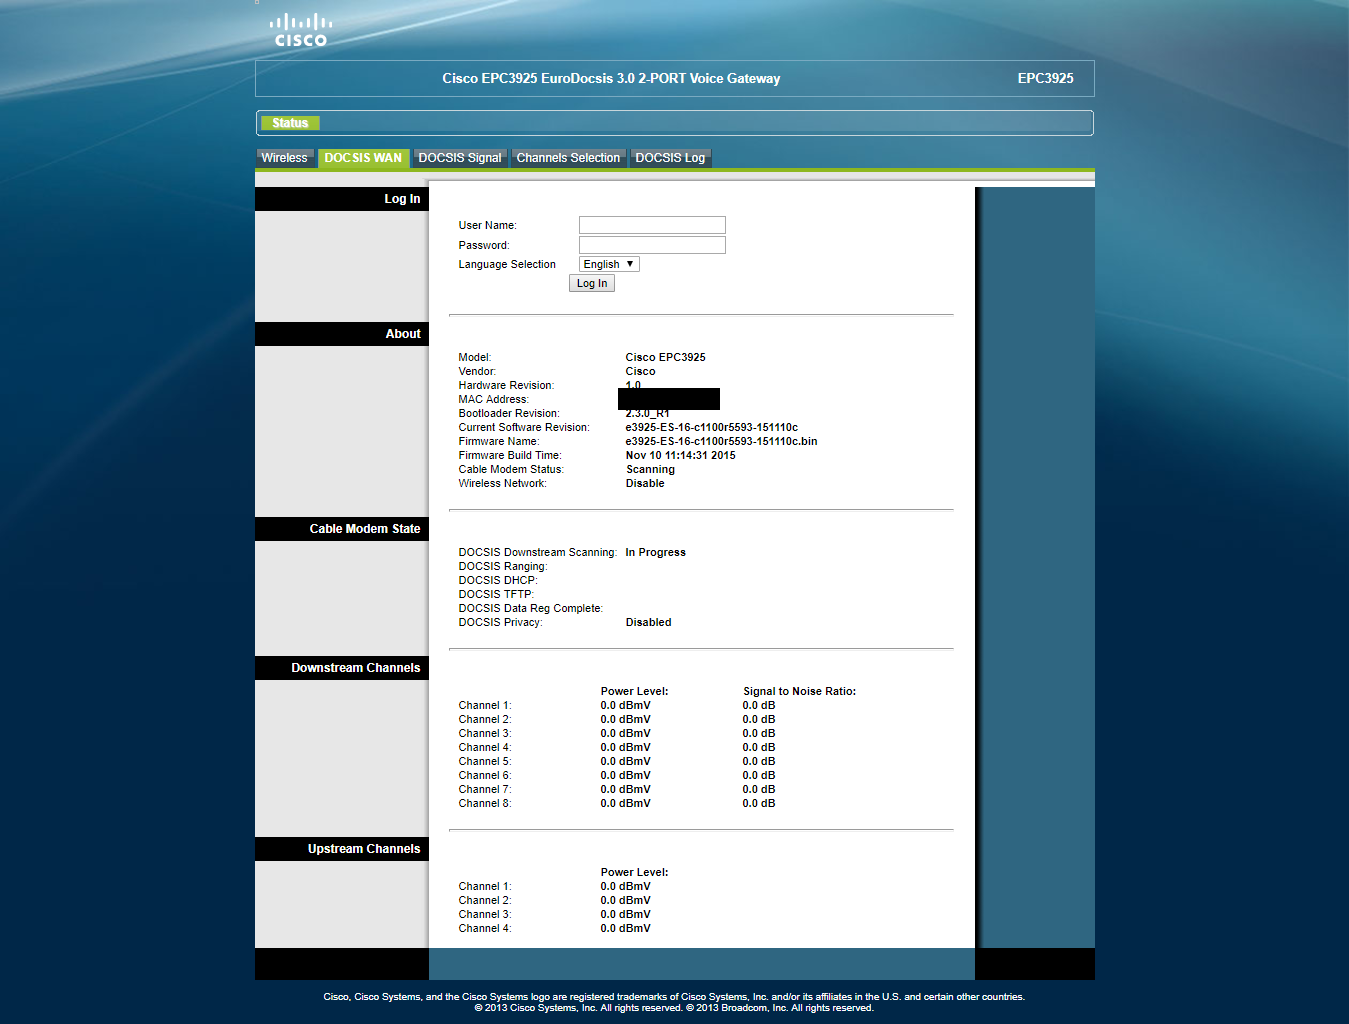Select the Model value 'Cisco EPC3925'
Image resolution: width=1349 pixels, height=1024 pixels.
665,357
